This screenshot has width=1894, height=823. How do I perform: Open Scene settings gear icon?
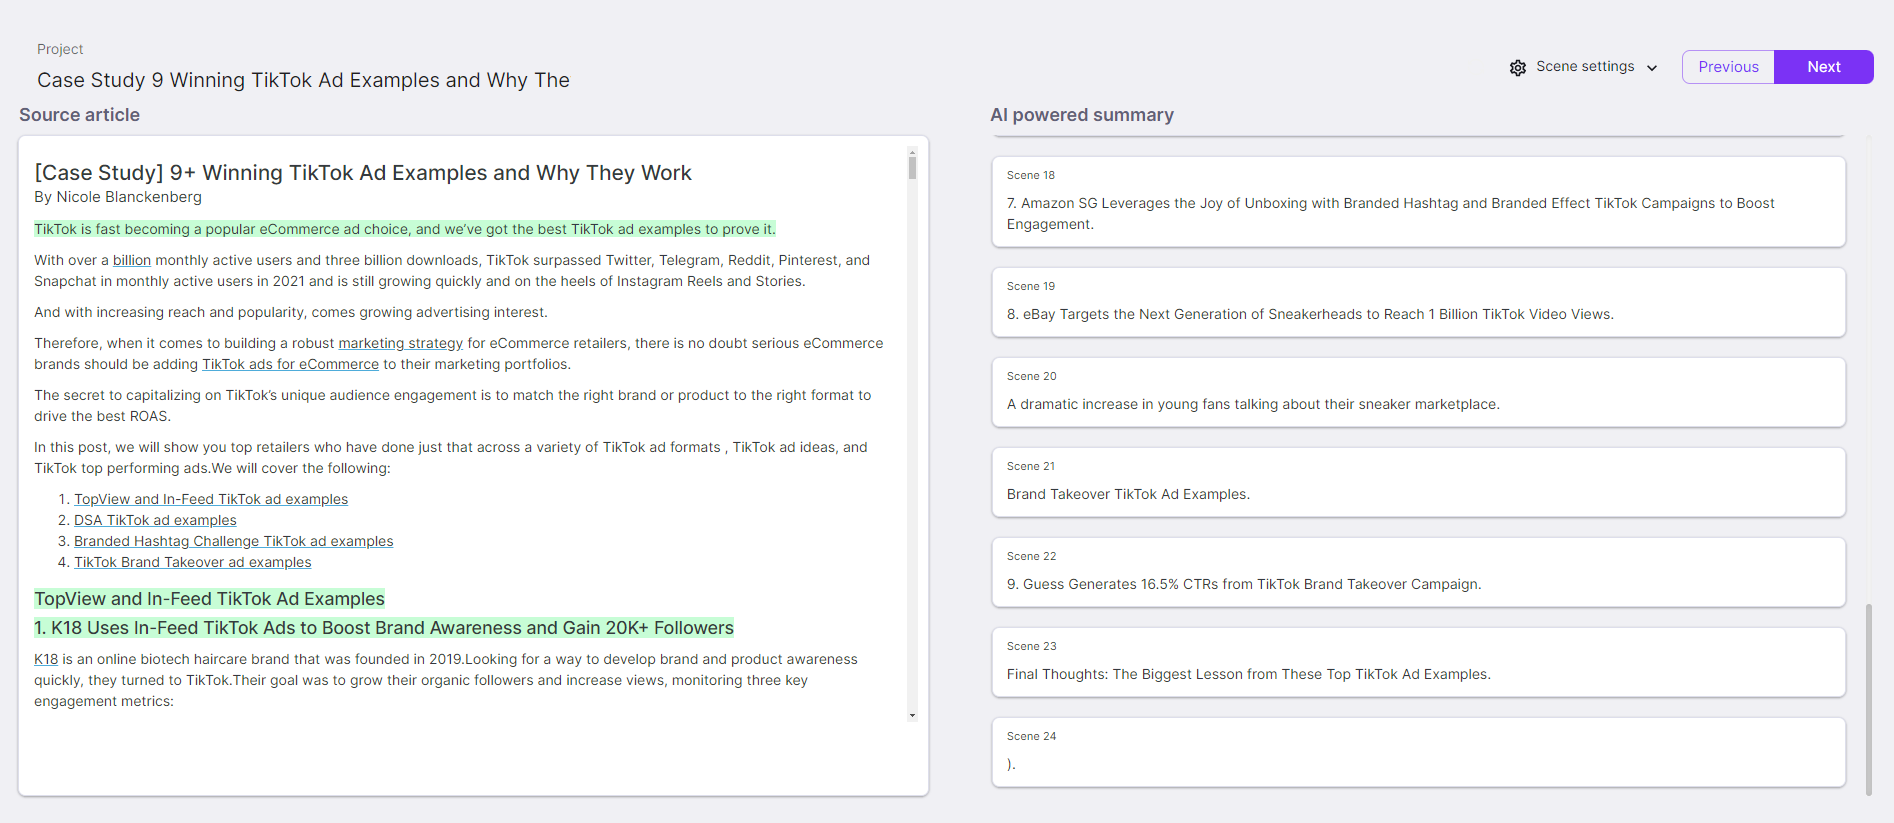(x=1518, y=67)
